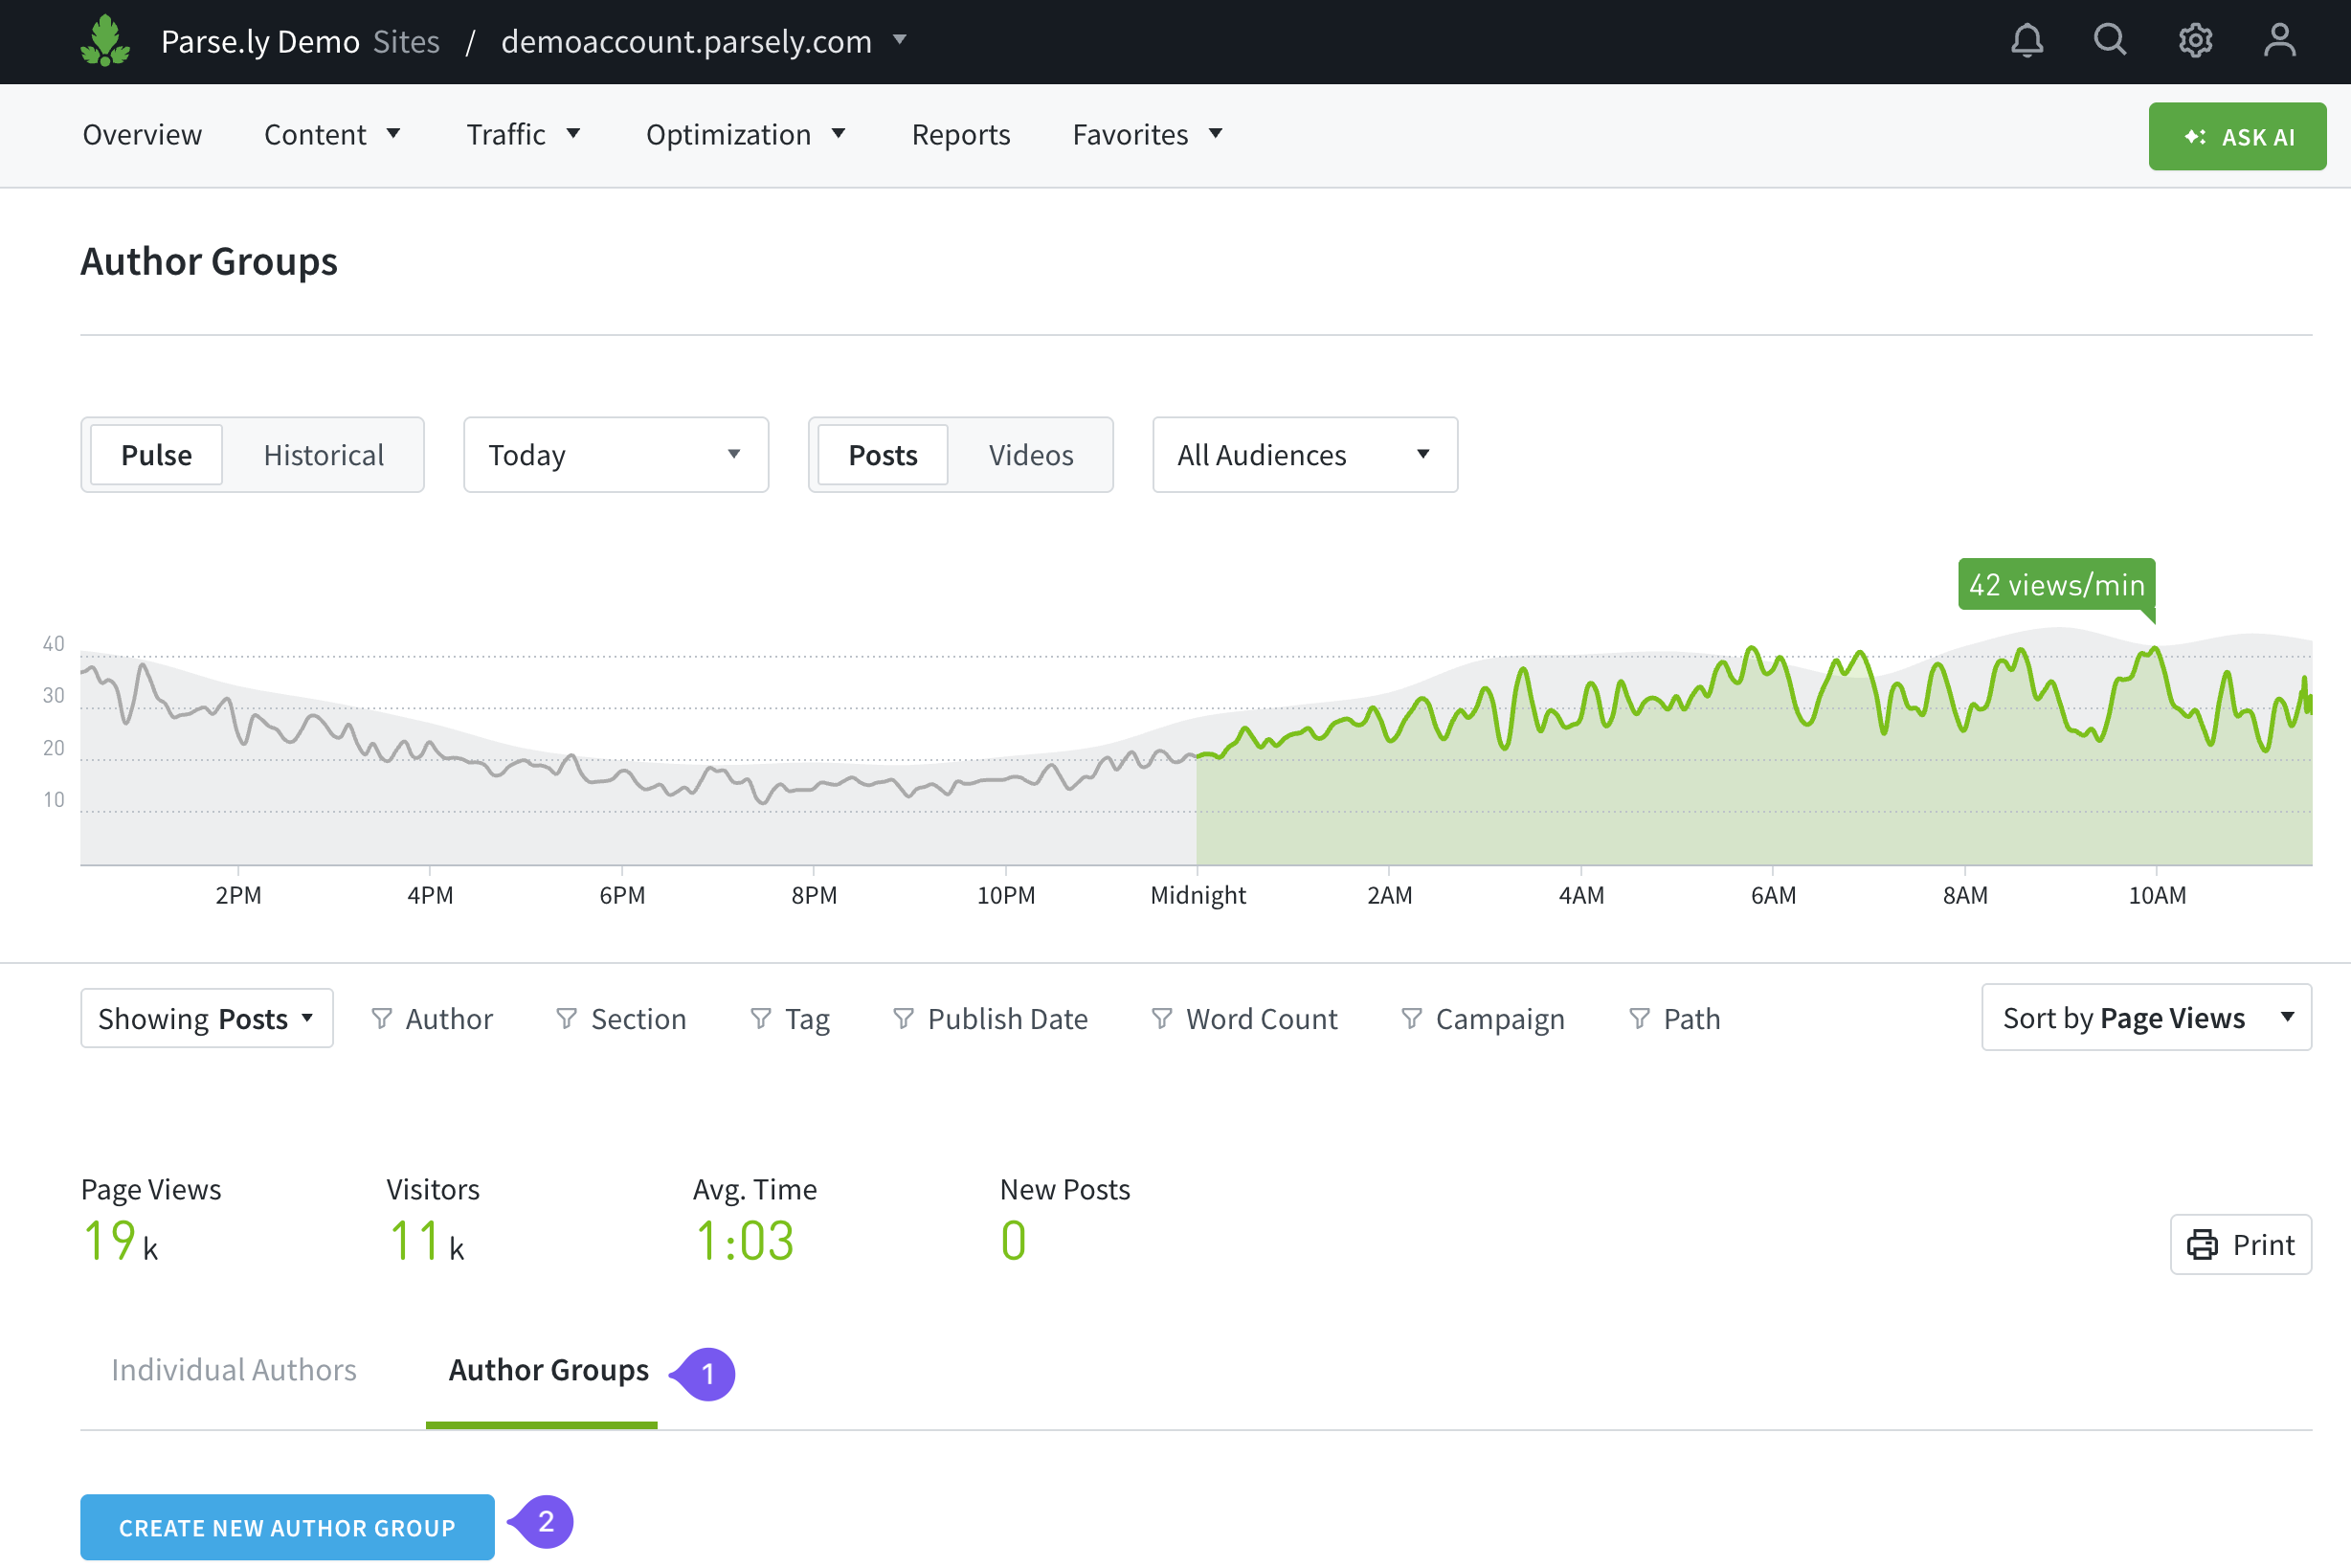
Task: Click the Author filter funnel icon
Action: pyautogui.click(x=381, y=1018)
